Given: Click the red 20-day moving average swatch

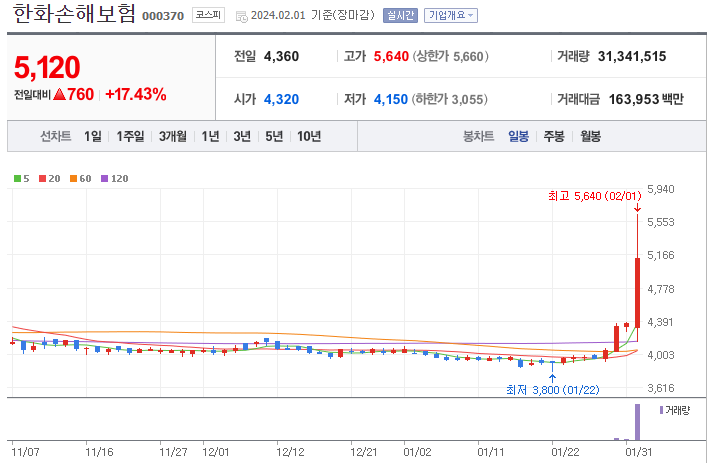Looking at the screenshot, I should coord(42,179).
